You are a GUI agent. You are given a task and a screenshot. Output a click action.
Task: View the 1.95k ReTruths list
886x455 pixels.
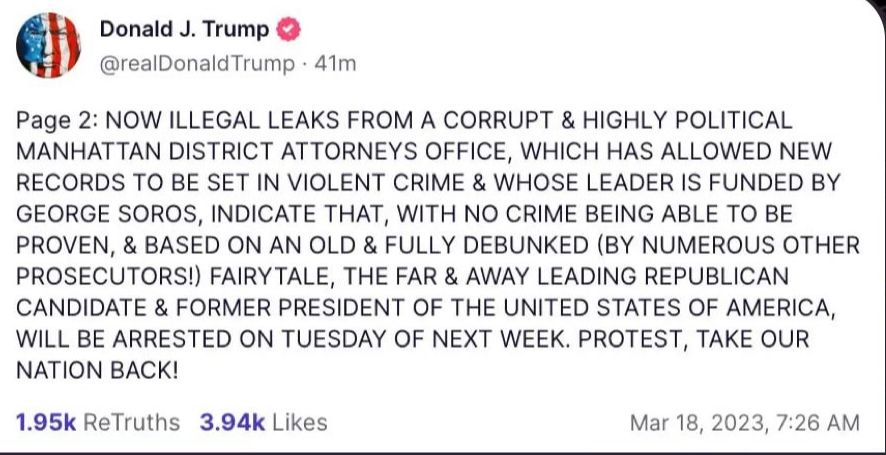tap(98, 422)
